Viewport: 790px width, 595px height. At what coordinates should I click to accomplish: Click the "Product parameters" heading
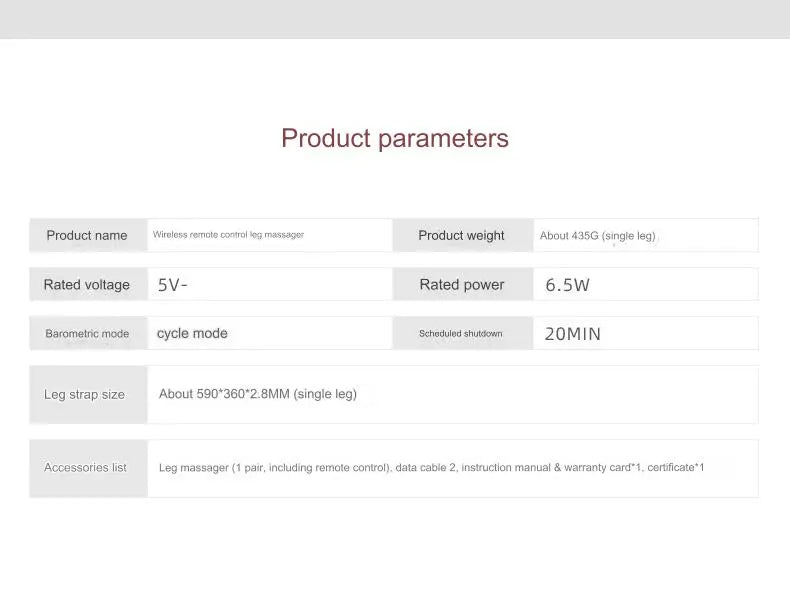pyautogui.click(x=394, y=138)
